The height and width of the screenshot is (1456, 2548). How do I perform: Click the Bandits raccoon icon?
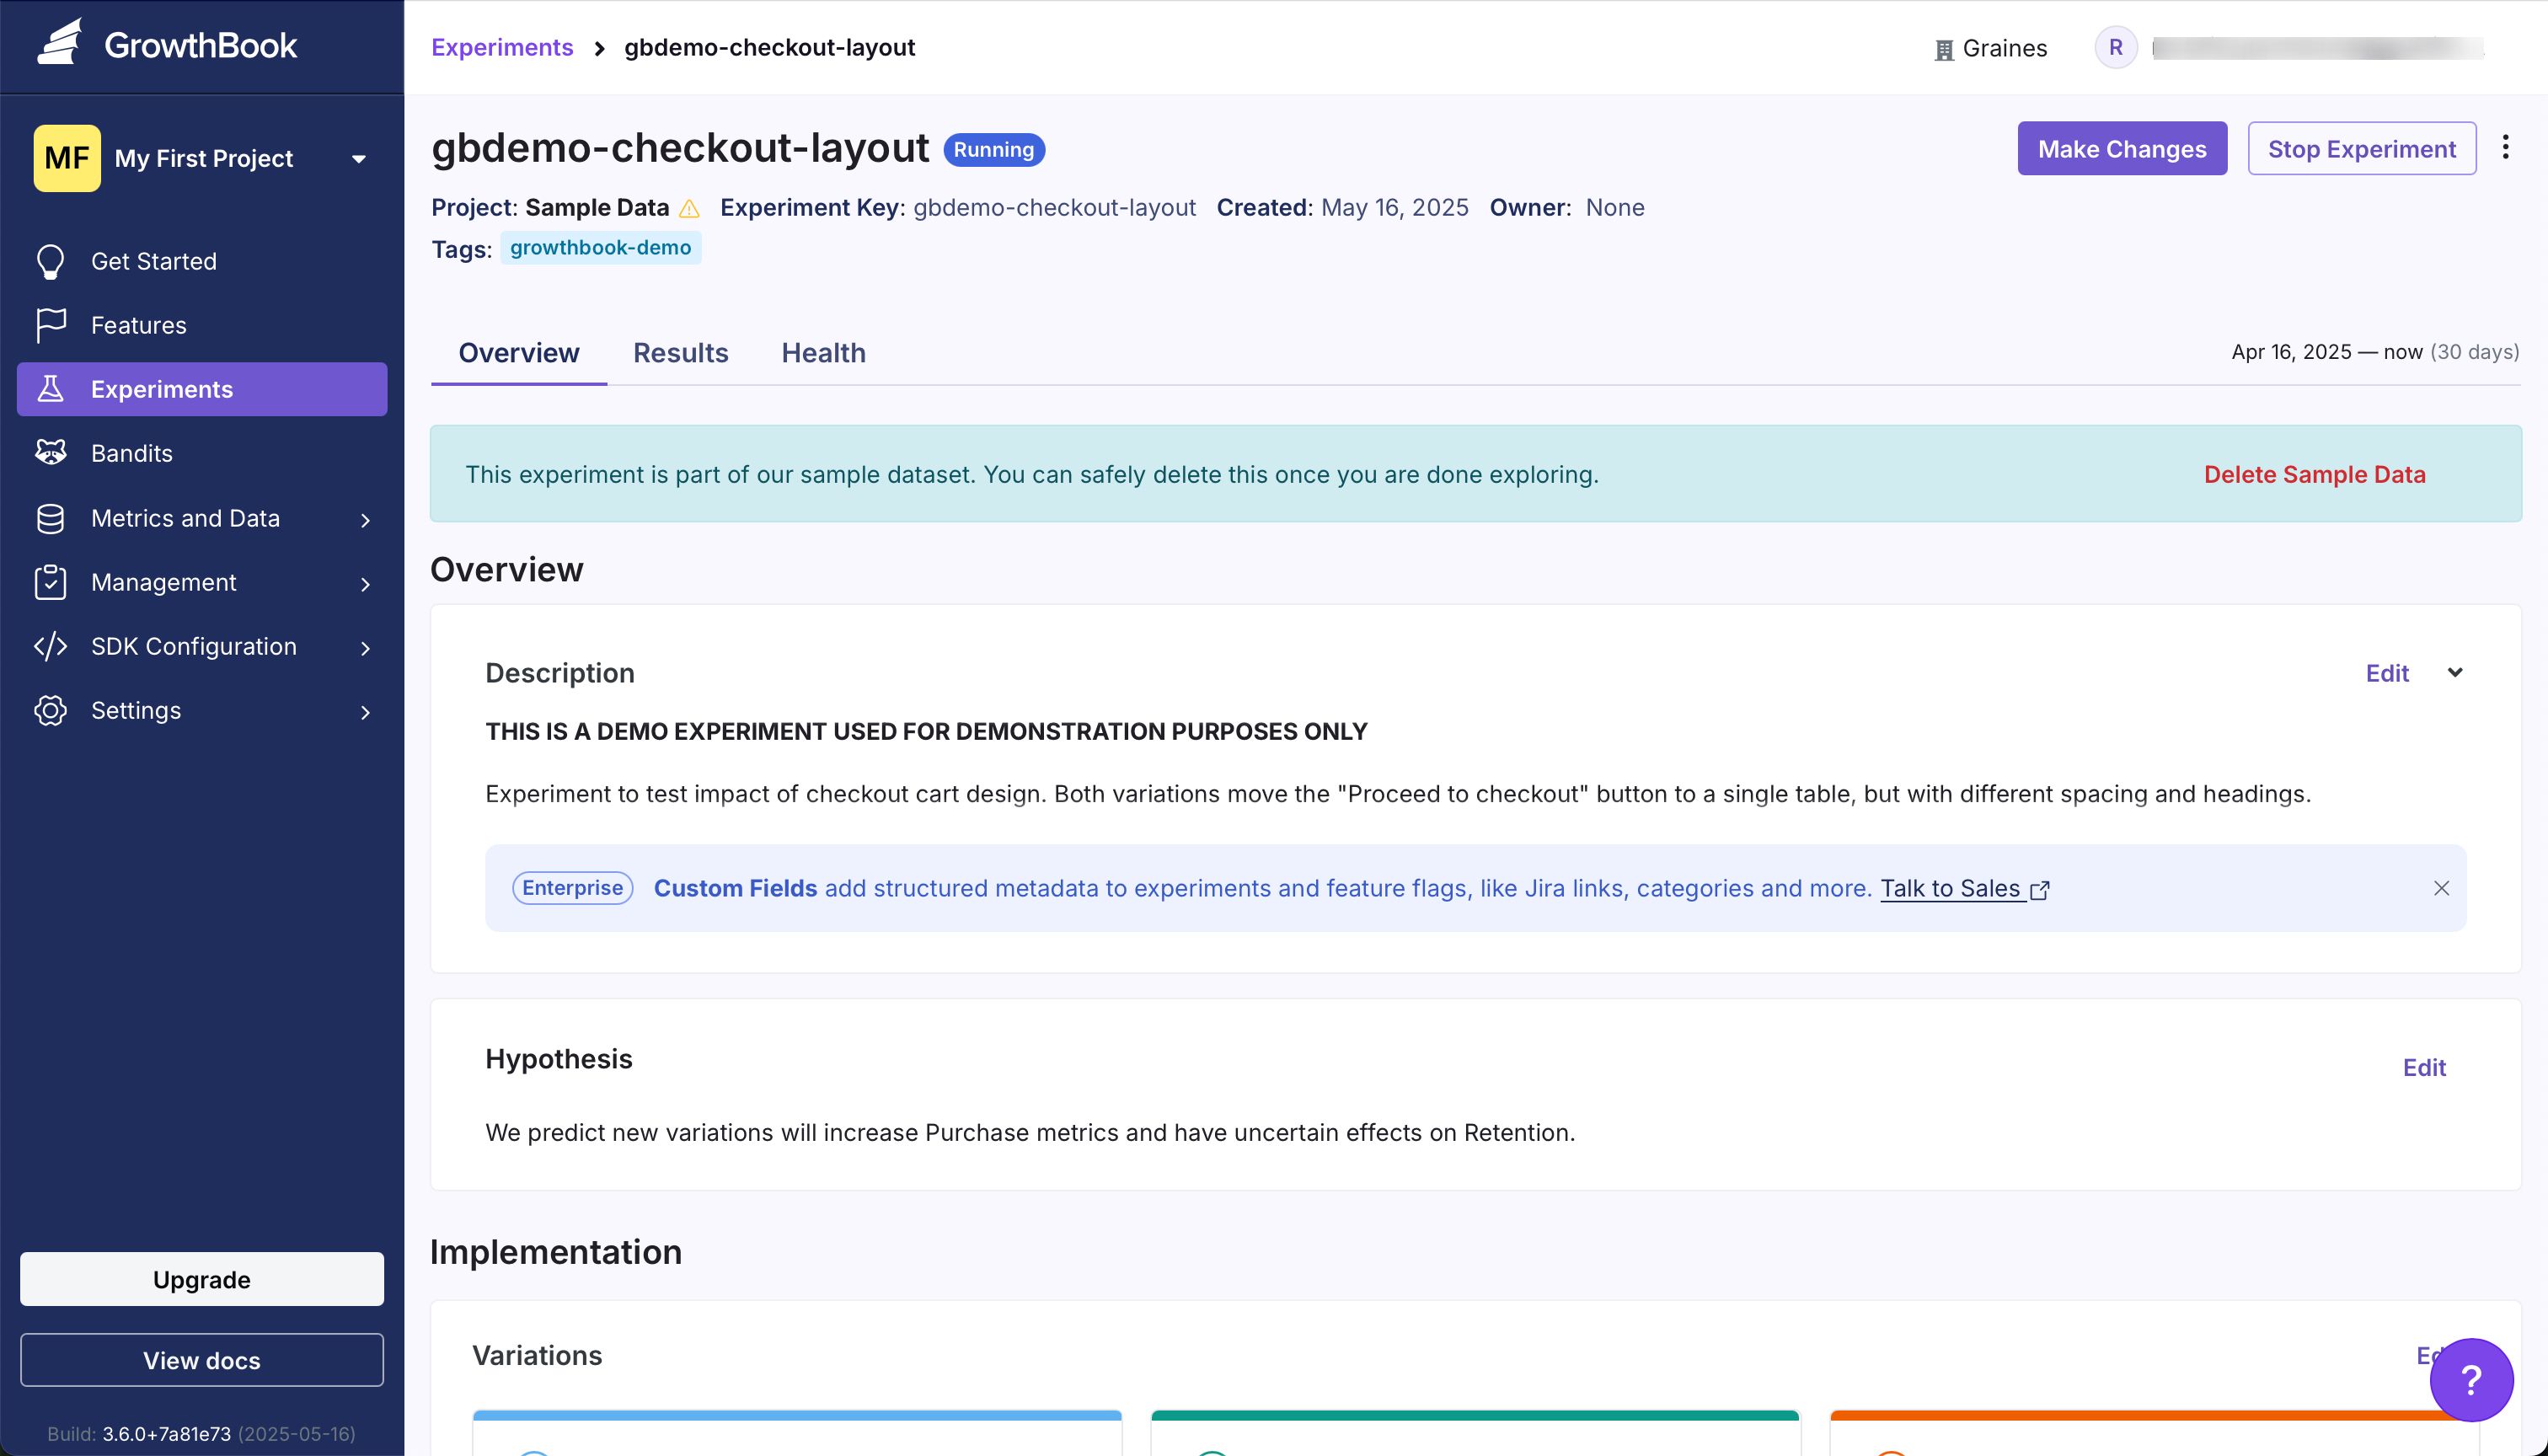click(50, 453)
